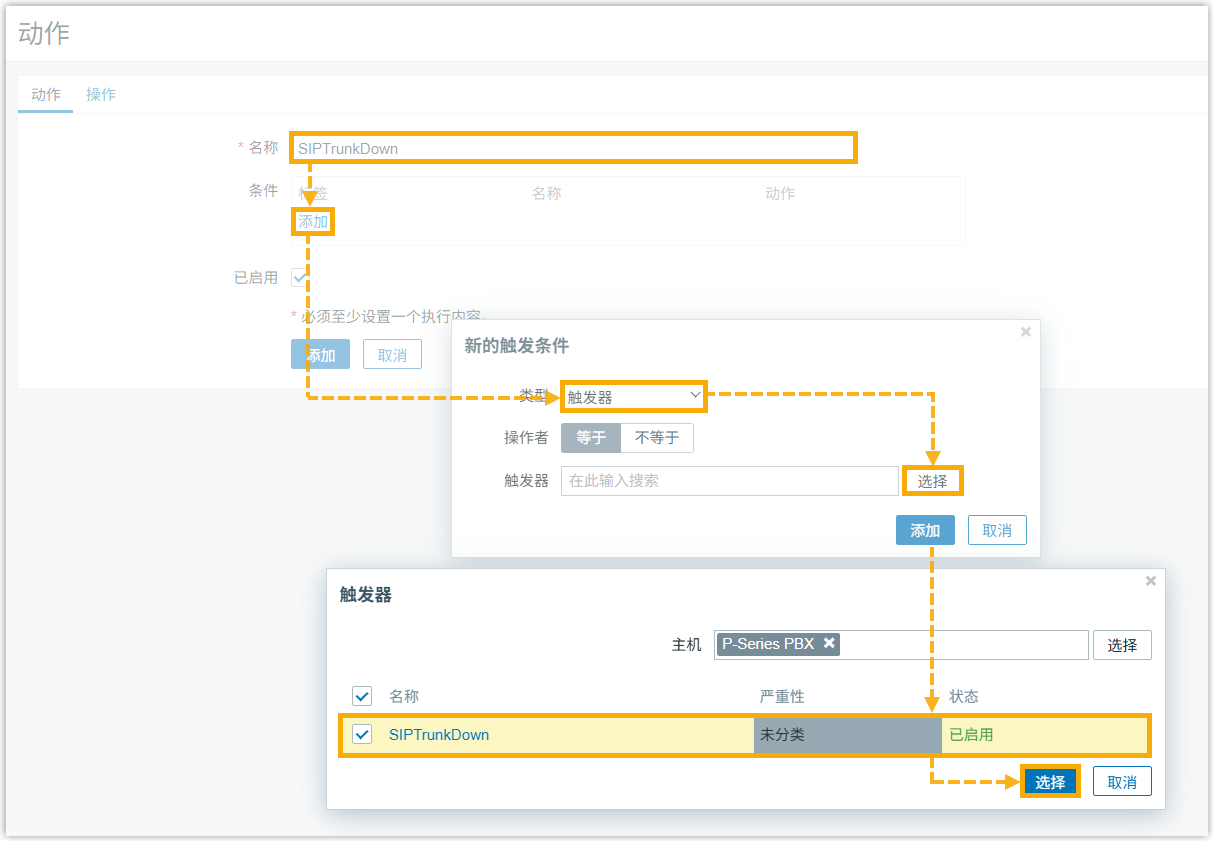Click the 名称 field containing SIPTrunkDown
1214x842 pixels.
[573, 148]
